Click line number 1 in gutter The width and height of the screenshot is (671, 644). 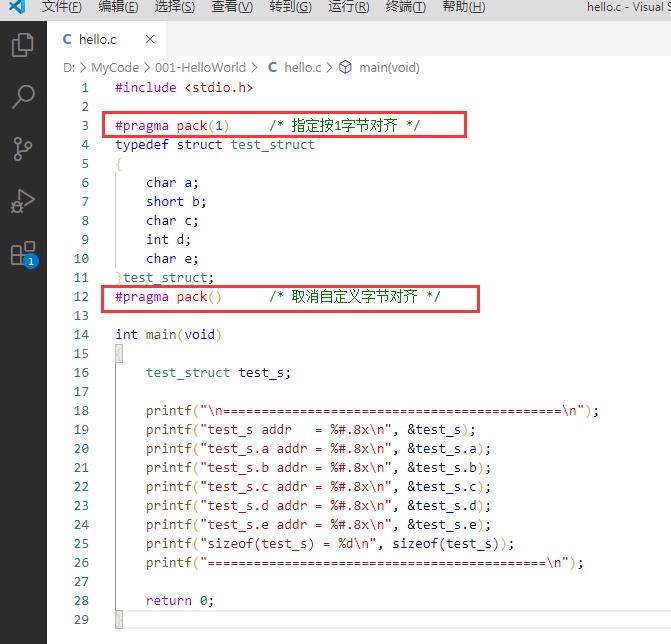click(x=85, y=88)
